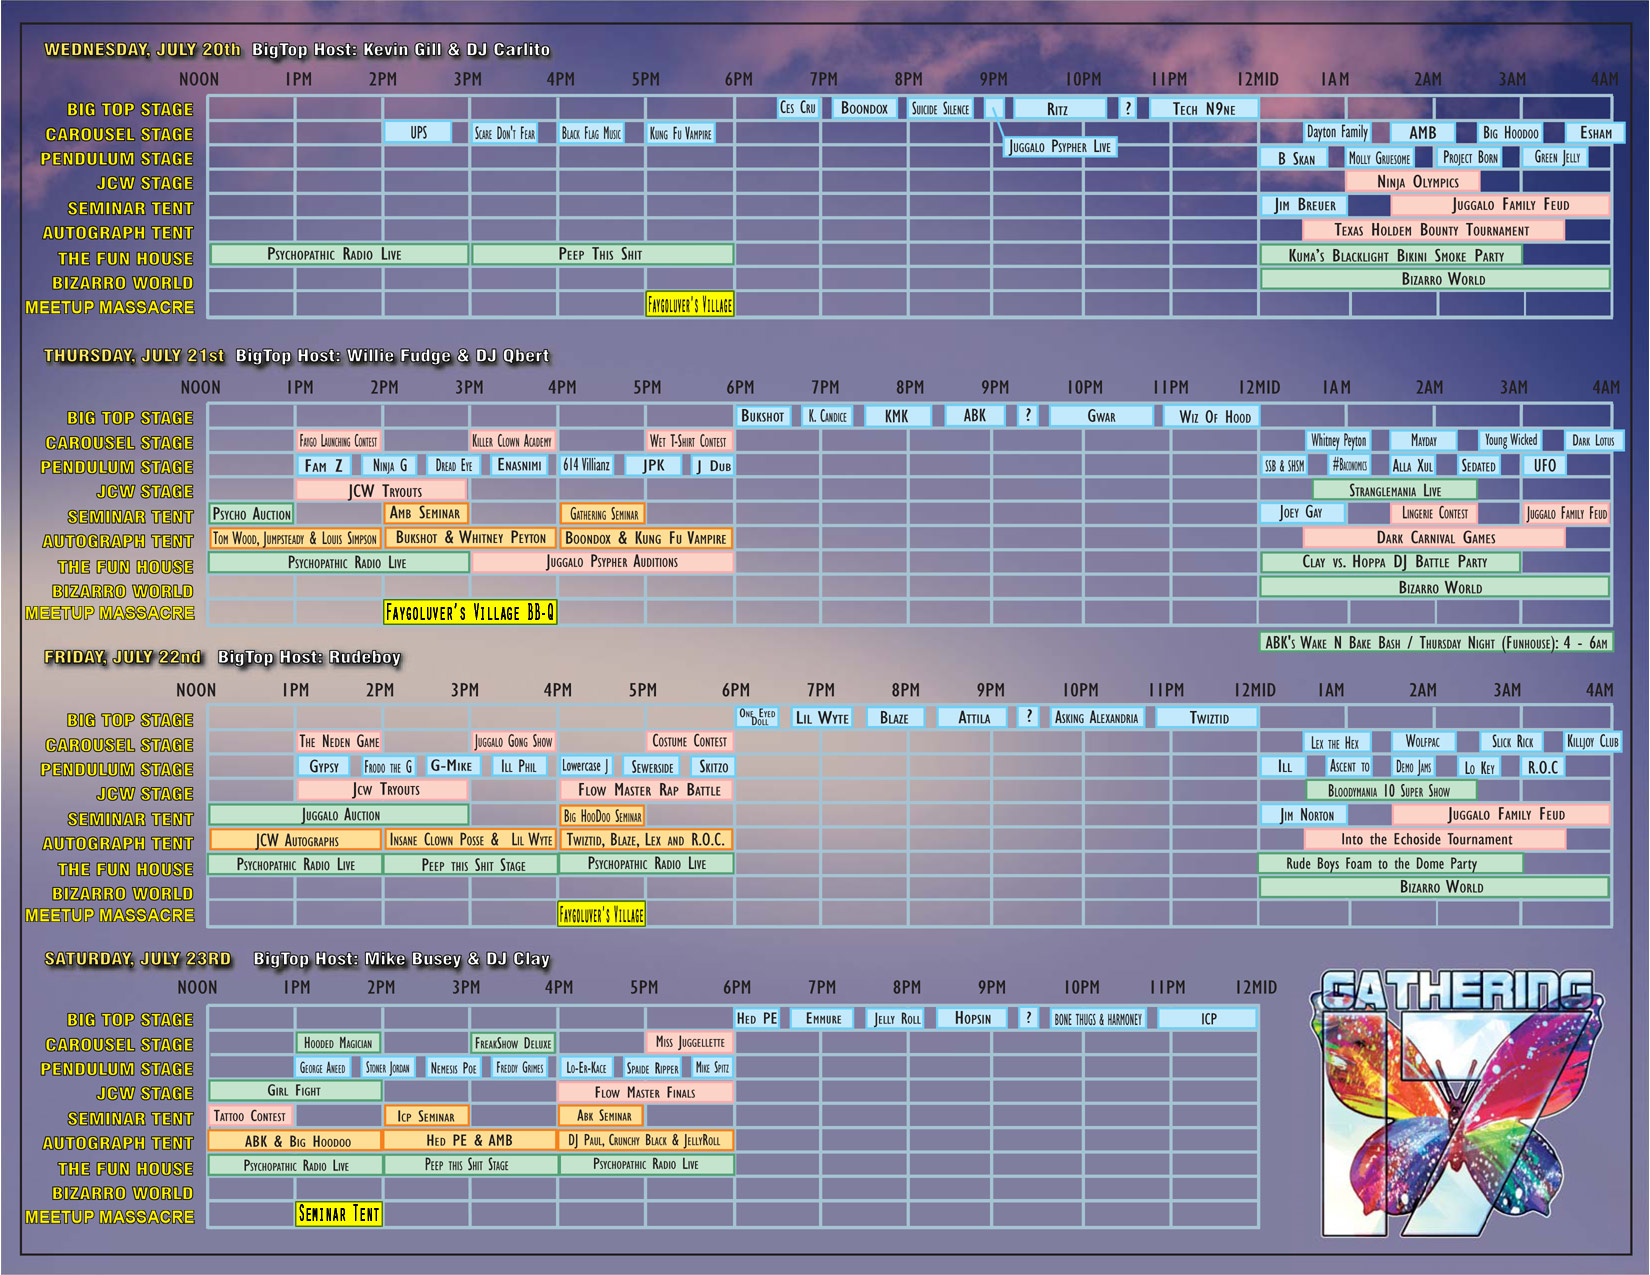Click the One Eyed Doll slot
Viewport: 1650px width, 1275px height.
757,717
